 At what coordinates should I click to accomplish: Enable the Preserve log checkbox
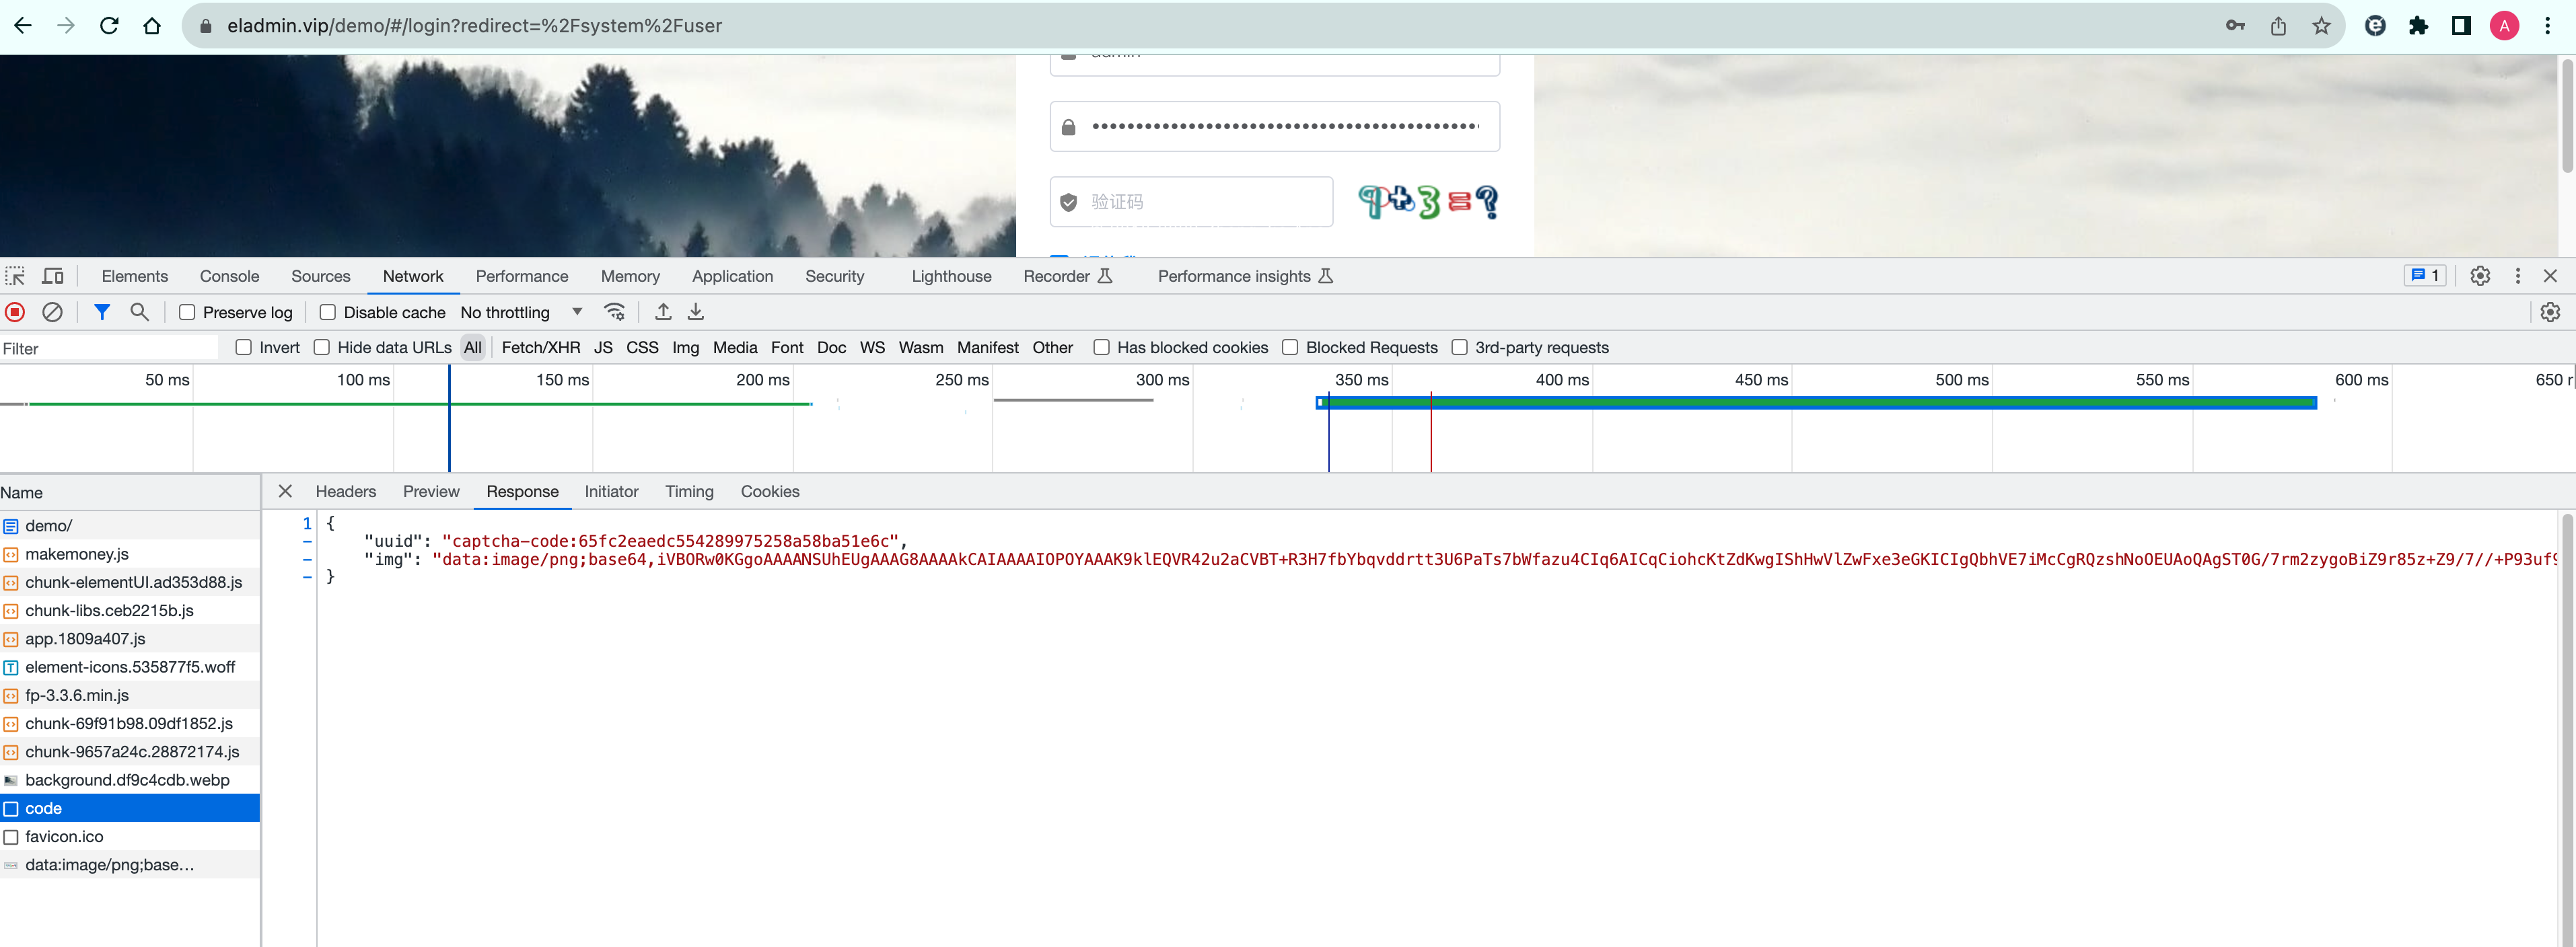click(x=187, y=312)
